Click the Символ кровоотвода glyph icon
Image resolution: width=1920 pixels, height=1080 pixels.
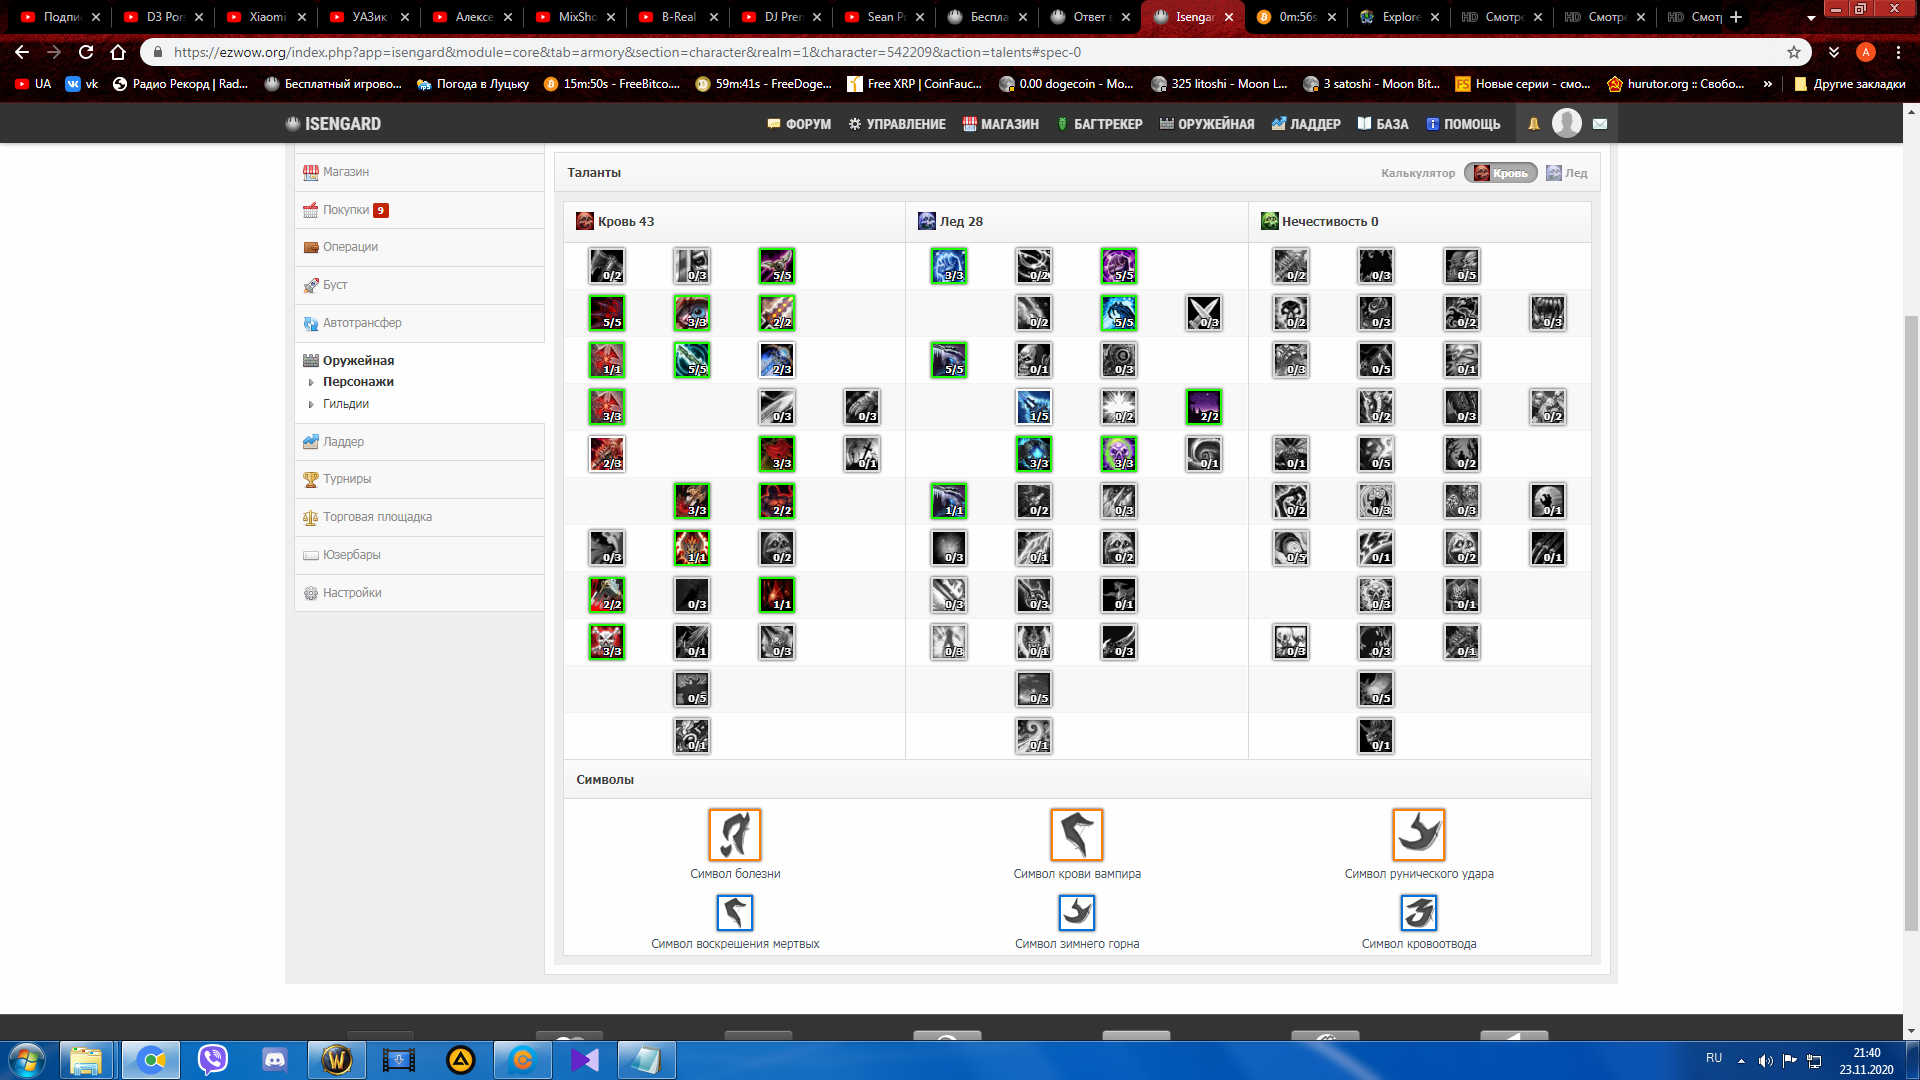point(1418,912)
